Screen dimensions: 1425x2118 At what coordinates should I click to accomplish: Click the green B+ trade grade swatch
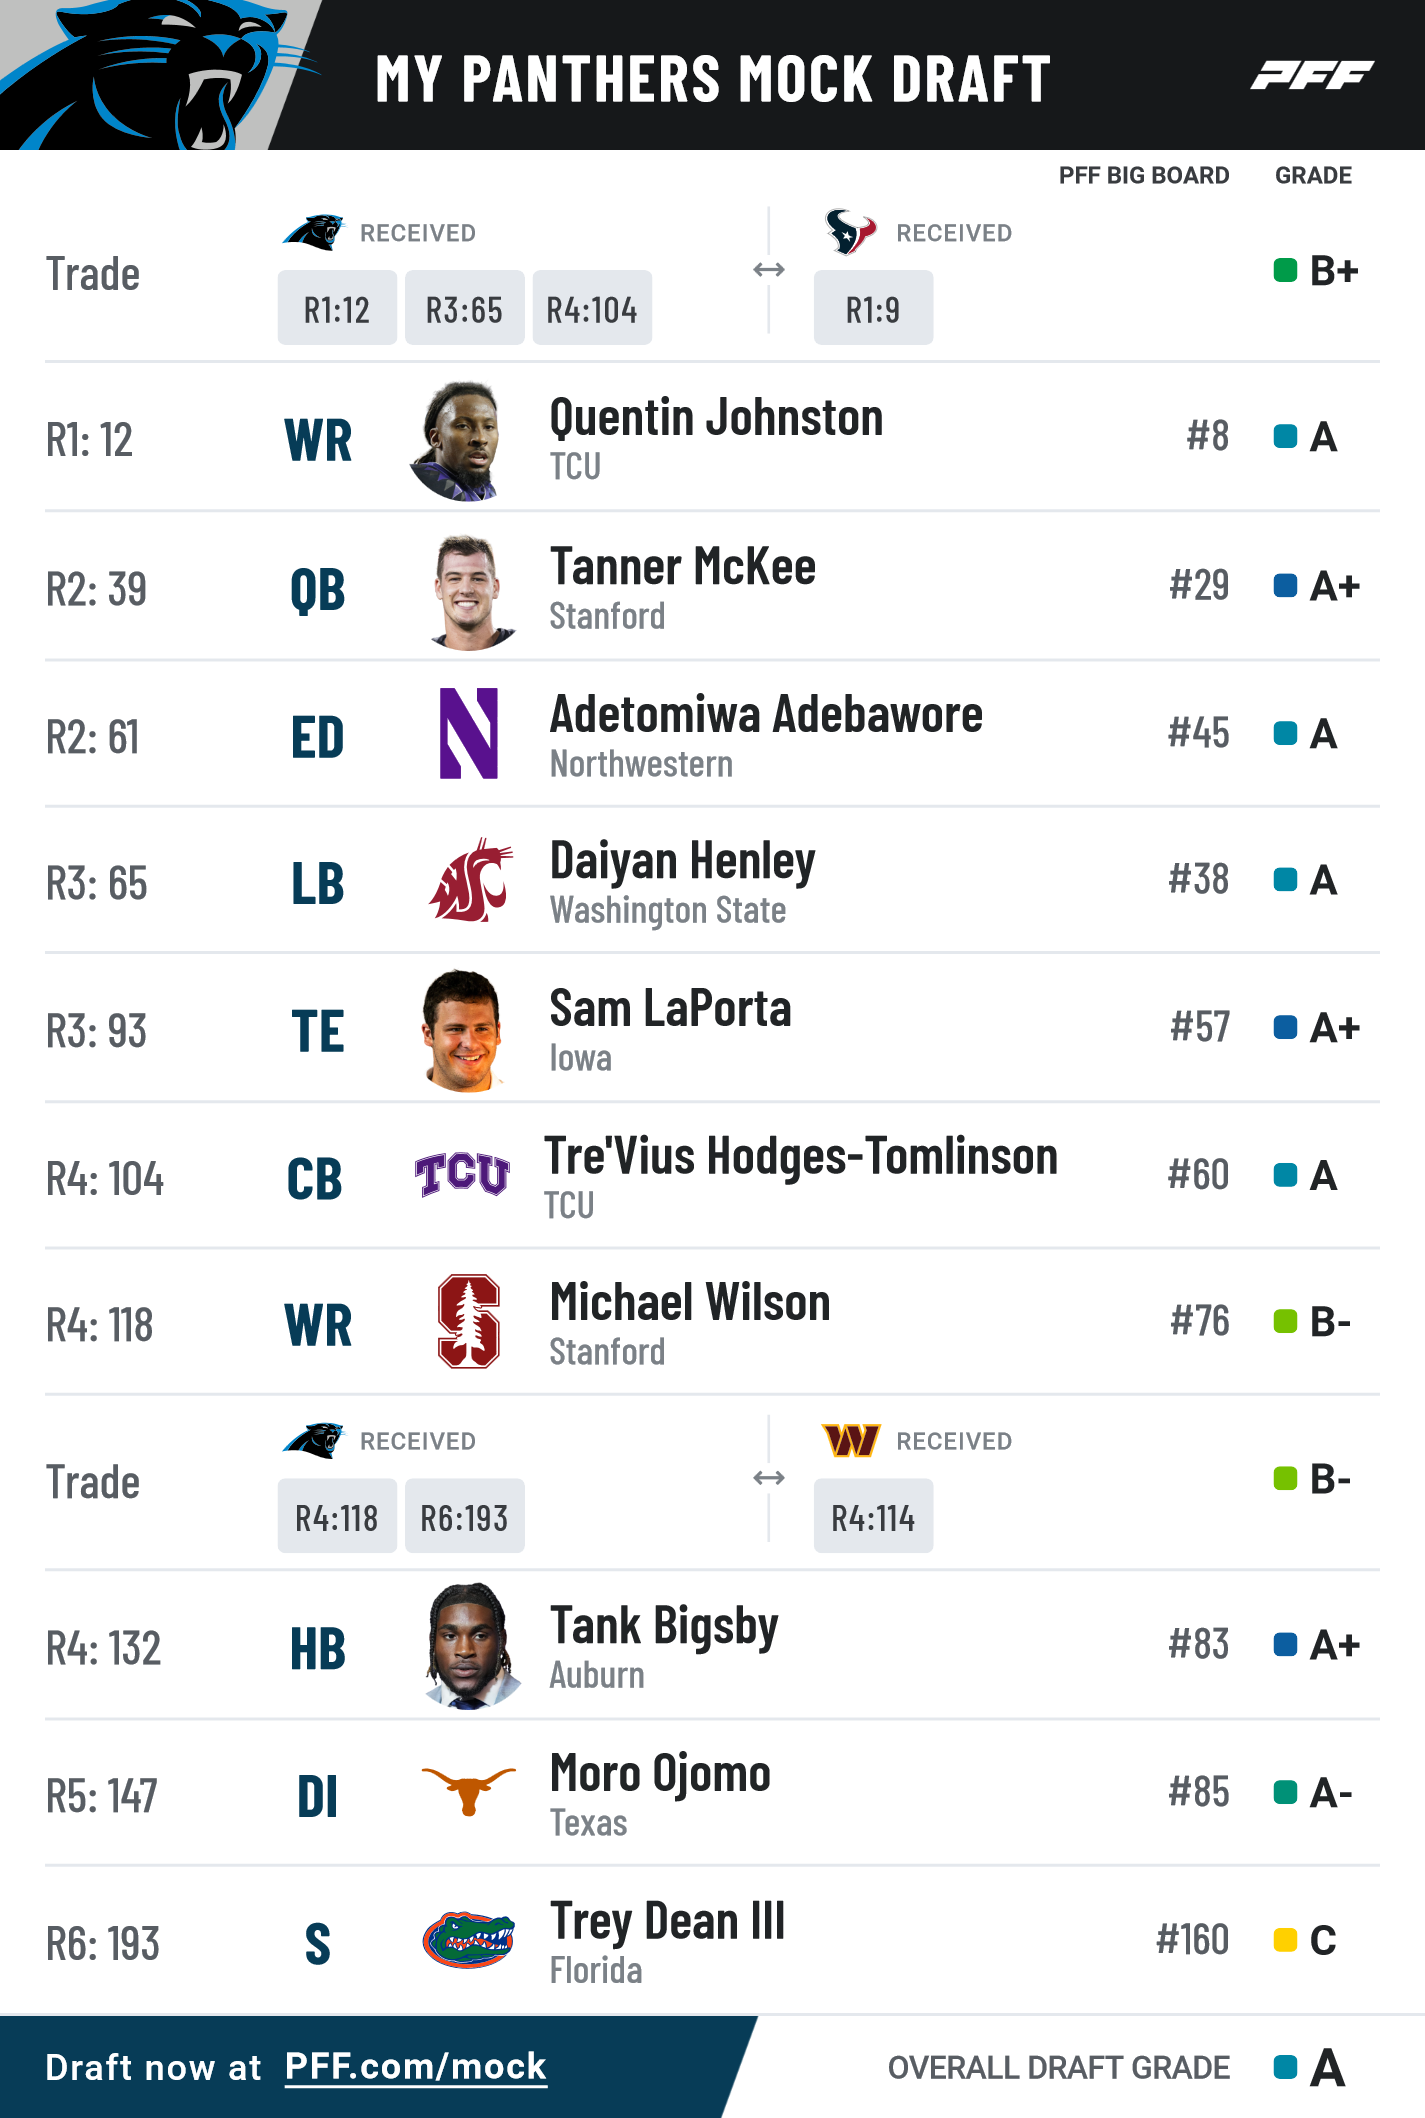1285,270
